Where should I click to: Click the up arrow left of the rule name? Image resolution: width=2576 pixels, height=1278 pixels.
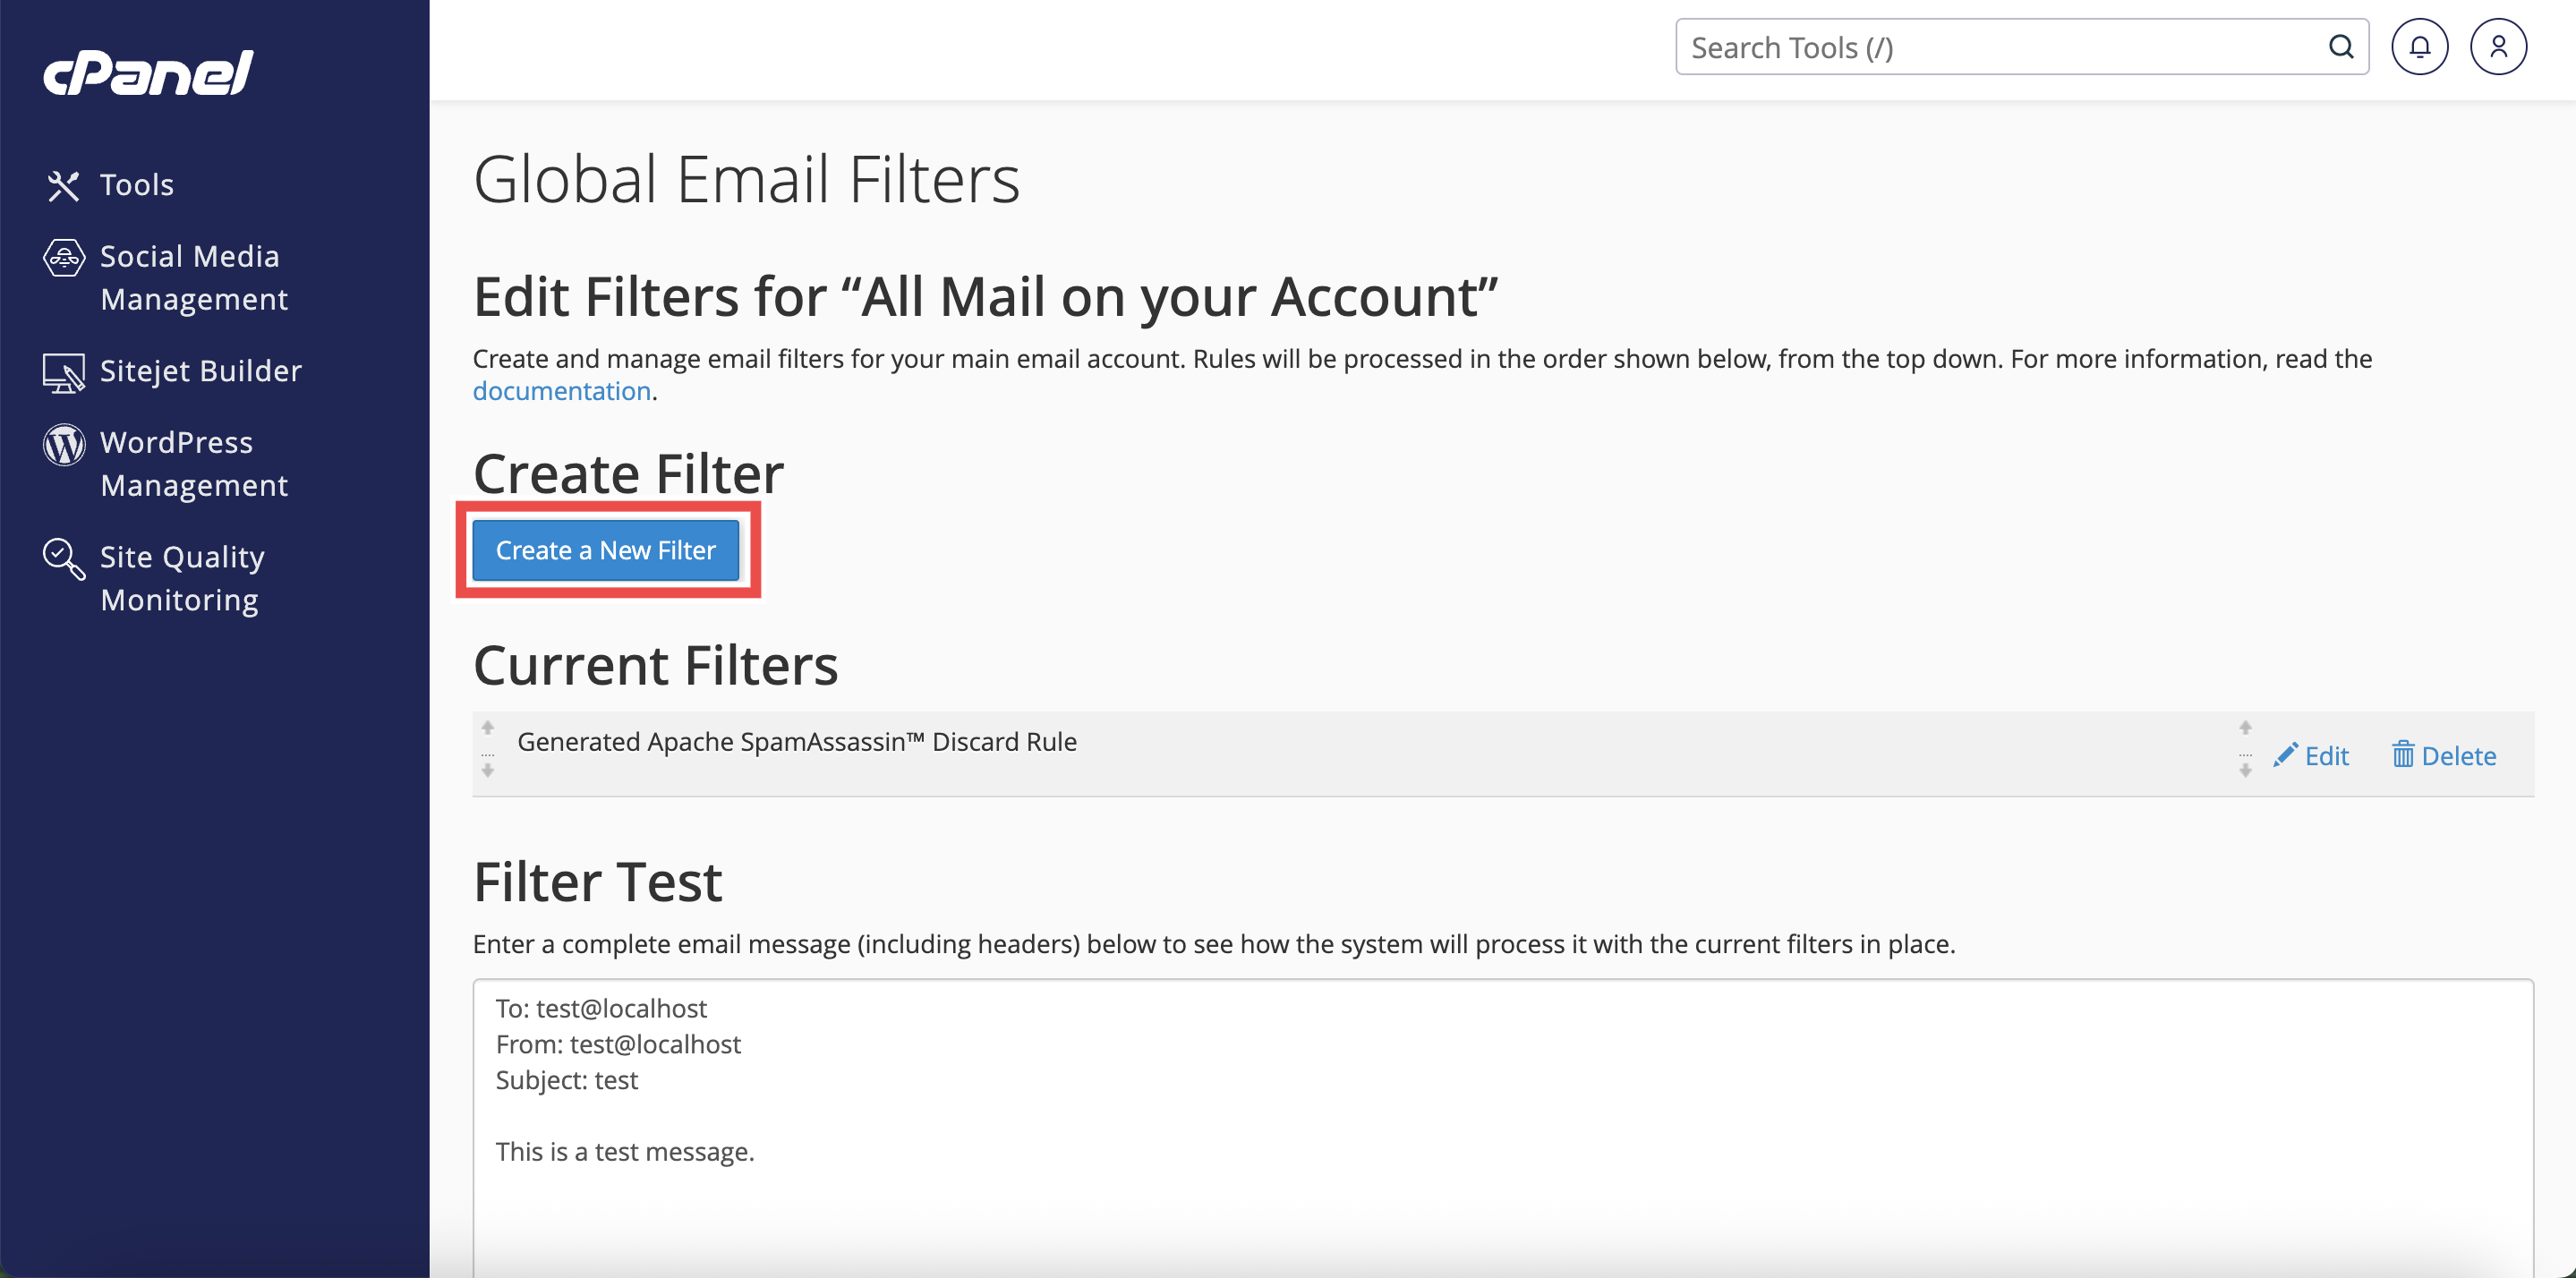pyautogui.click(x=488, y=727)
